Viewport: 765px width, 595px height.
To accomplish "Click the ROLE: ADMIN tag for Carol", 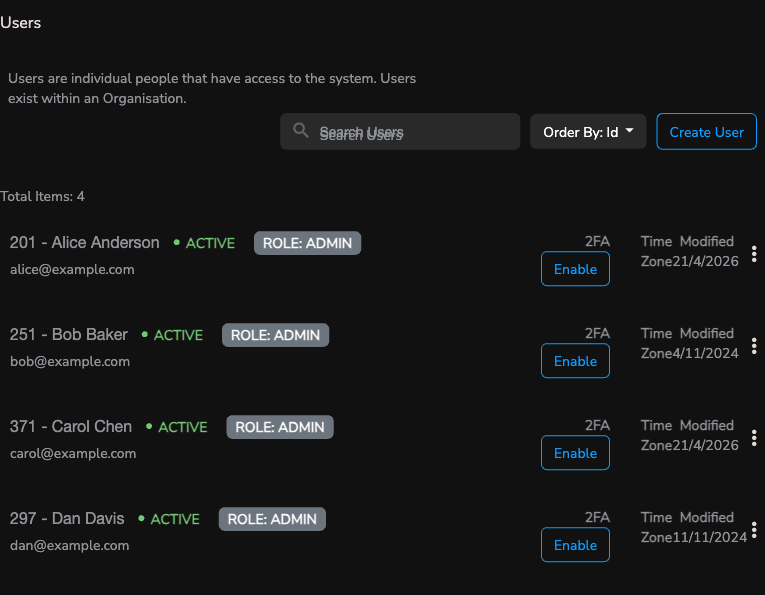I will [280, 427].
